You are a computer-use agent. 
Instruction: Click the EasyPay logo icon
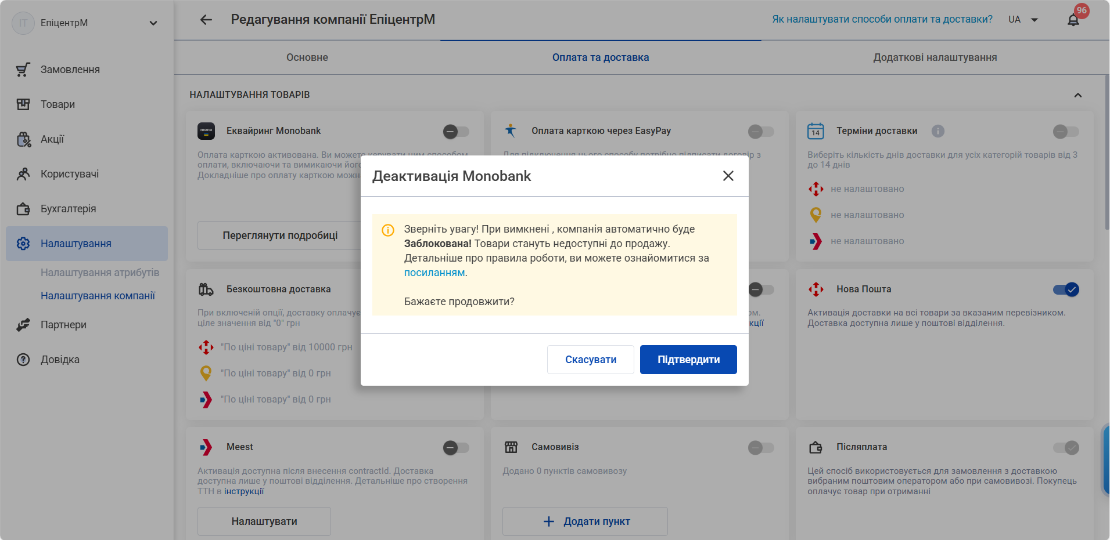[510, 130]
